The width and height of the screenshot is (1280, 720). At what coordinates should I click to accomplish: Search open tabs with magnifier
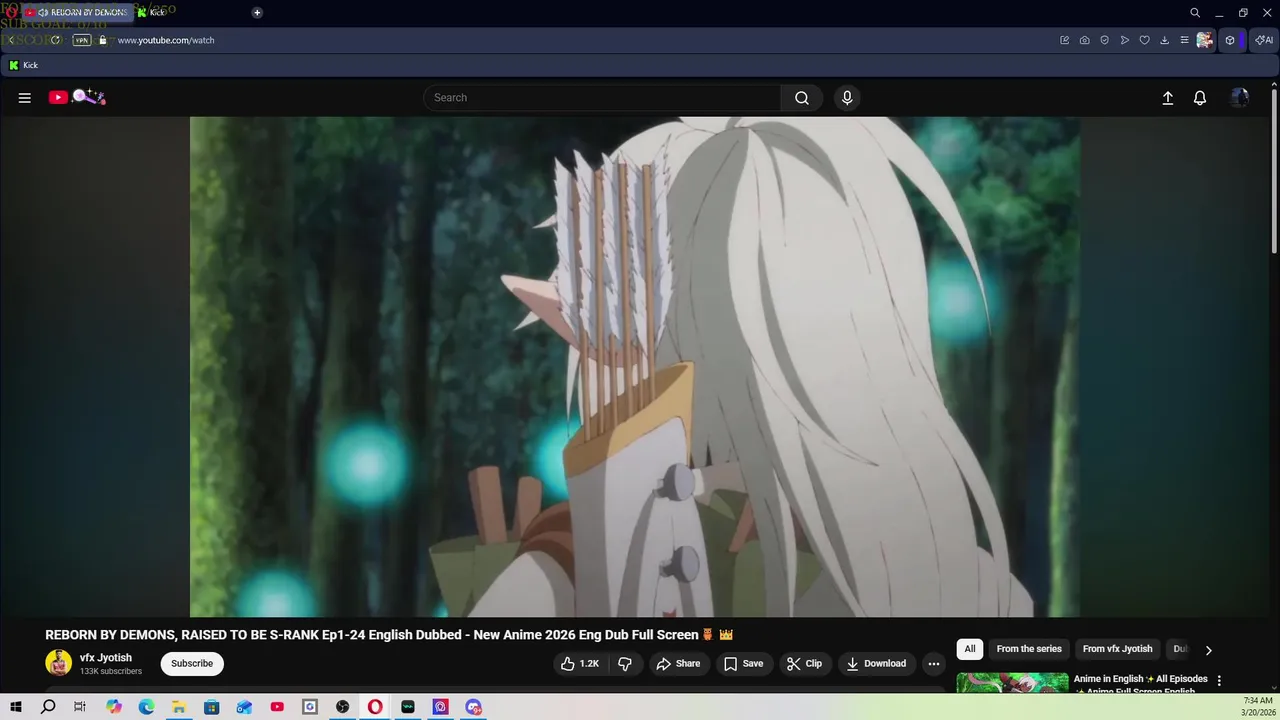(x=1195, y=13)
